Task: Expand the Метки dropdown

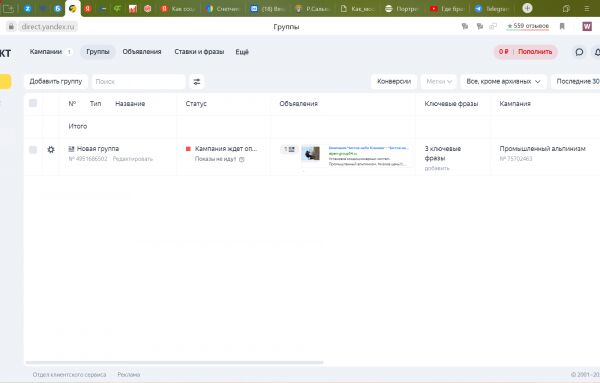Action: pos(439,81)
